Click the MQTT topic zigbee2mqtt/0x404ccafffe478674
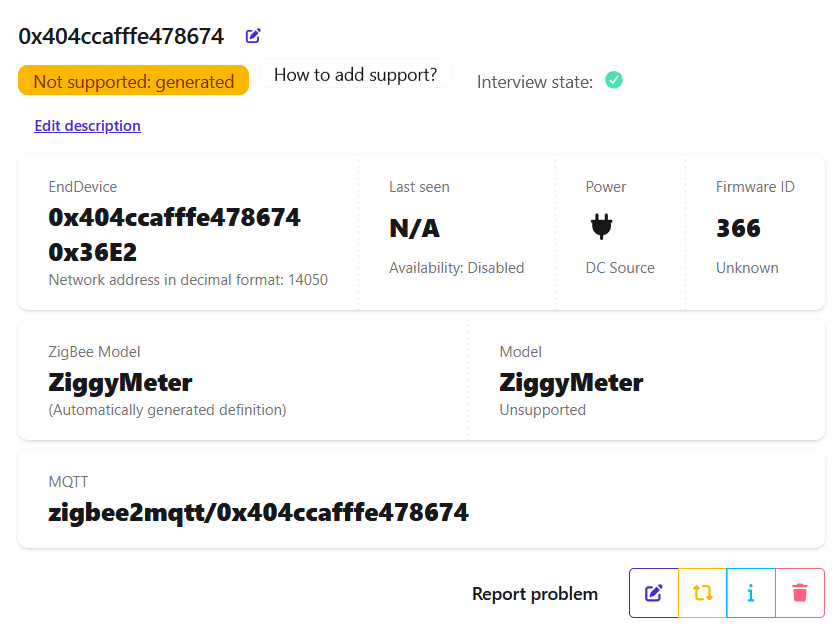The height and width of the screenshot is (628, 840). tap(258, 513)
